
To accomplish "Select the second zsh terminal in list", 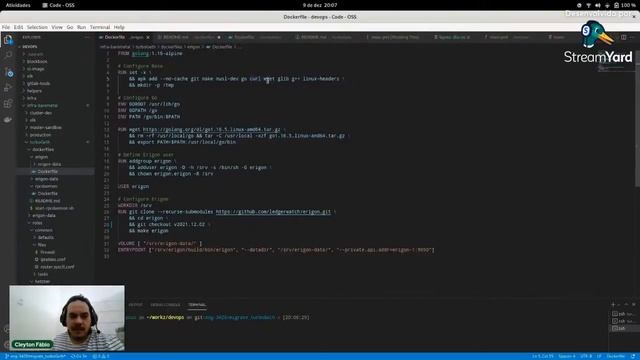I will 623,321.
